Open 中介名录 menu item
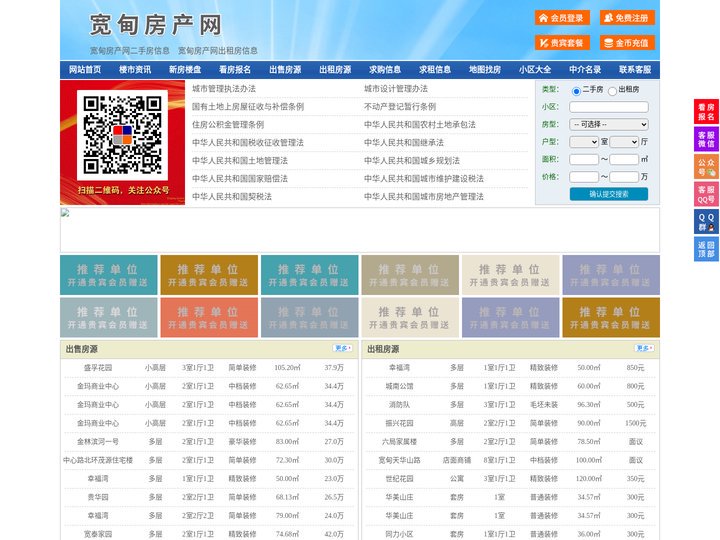This screenshot has height=540, width=720. click(x=585, y=70)
